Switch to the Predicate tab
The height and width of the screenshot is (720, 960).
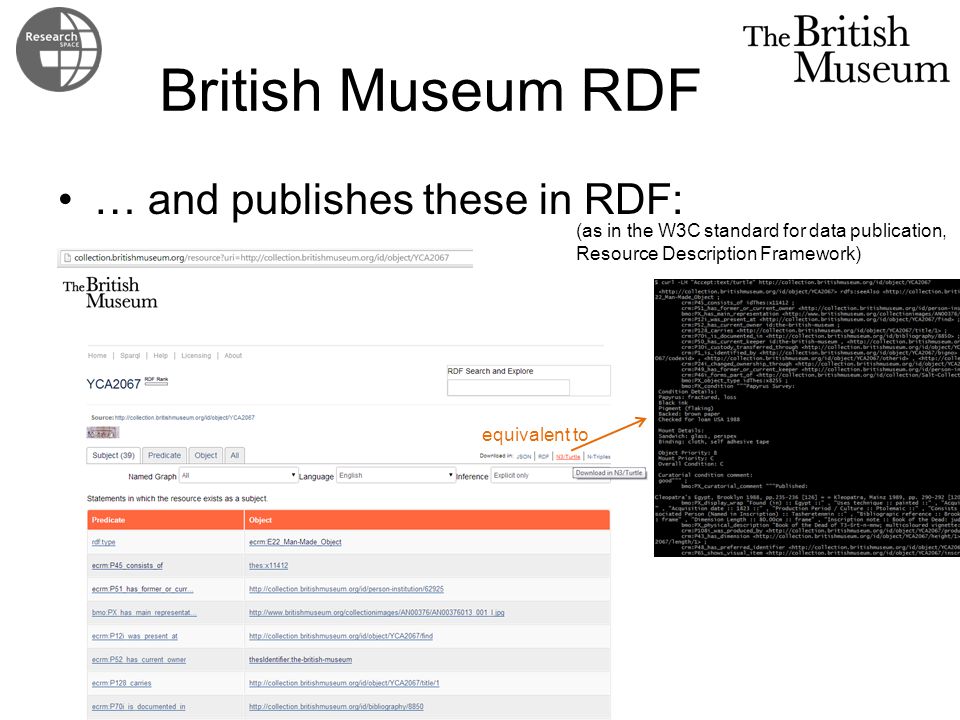click(x=165, y=456)
